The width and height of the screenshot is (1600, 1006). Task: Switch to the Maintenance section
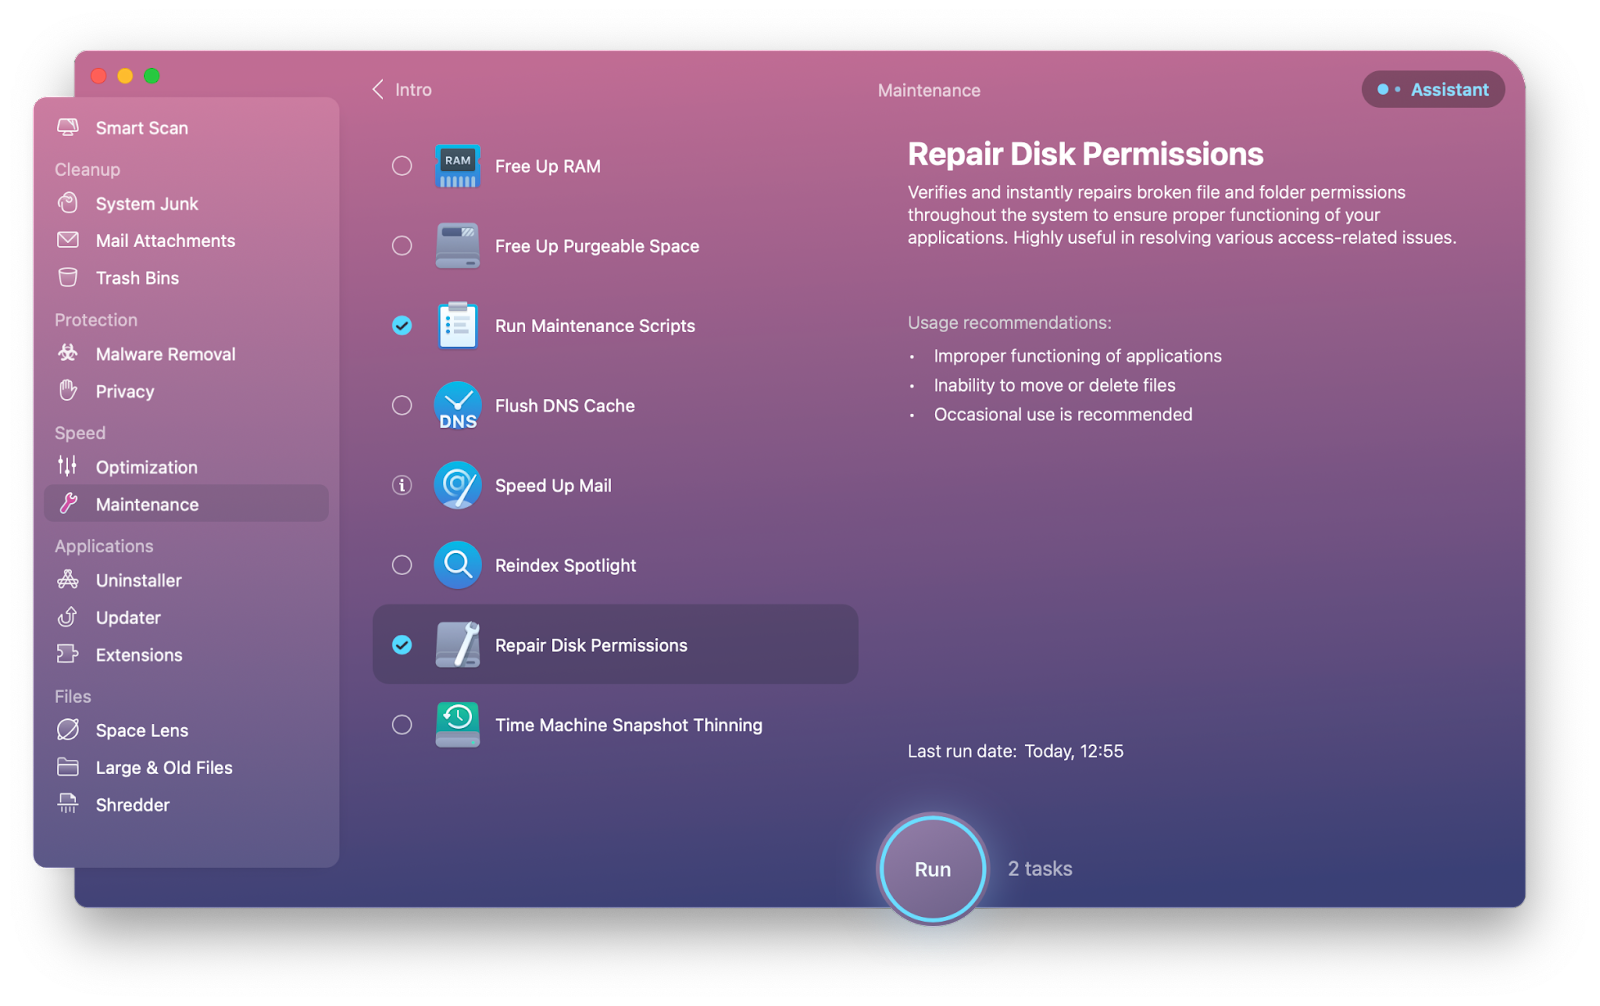(x=147, y=503)
